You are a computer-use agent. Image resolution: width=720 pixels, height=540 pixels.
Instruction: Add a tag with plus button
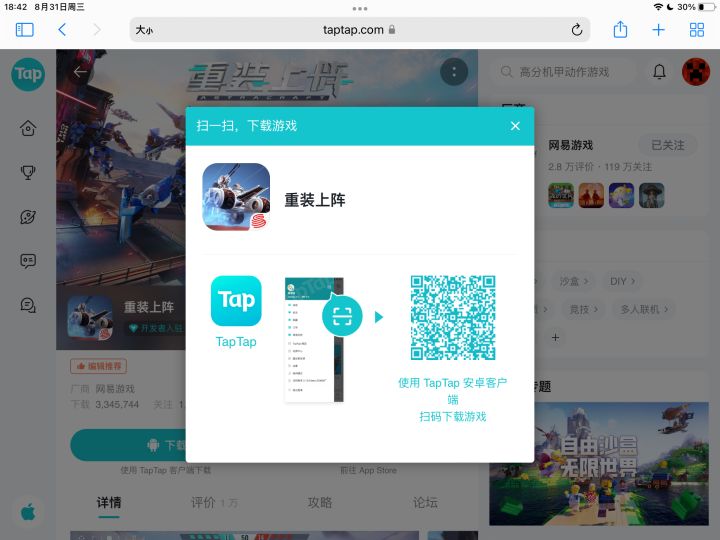point(555,338)
